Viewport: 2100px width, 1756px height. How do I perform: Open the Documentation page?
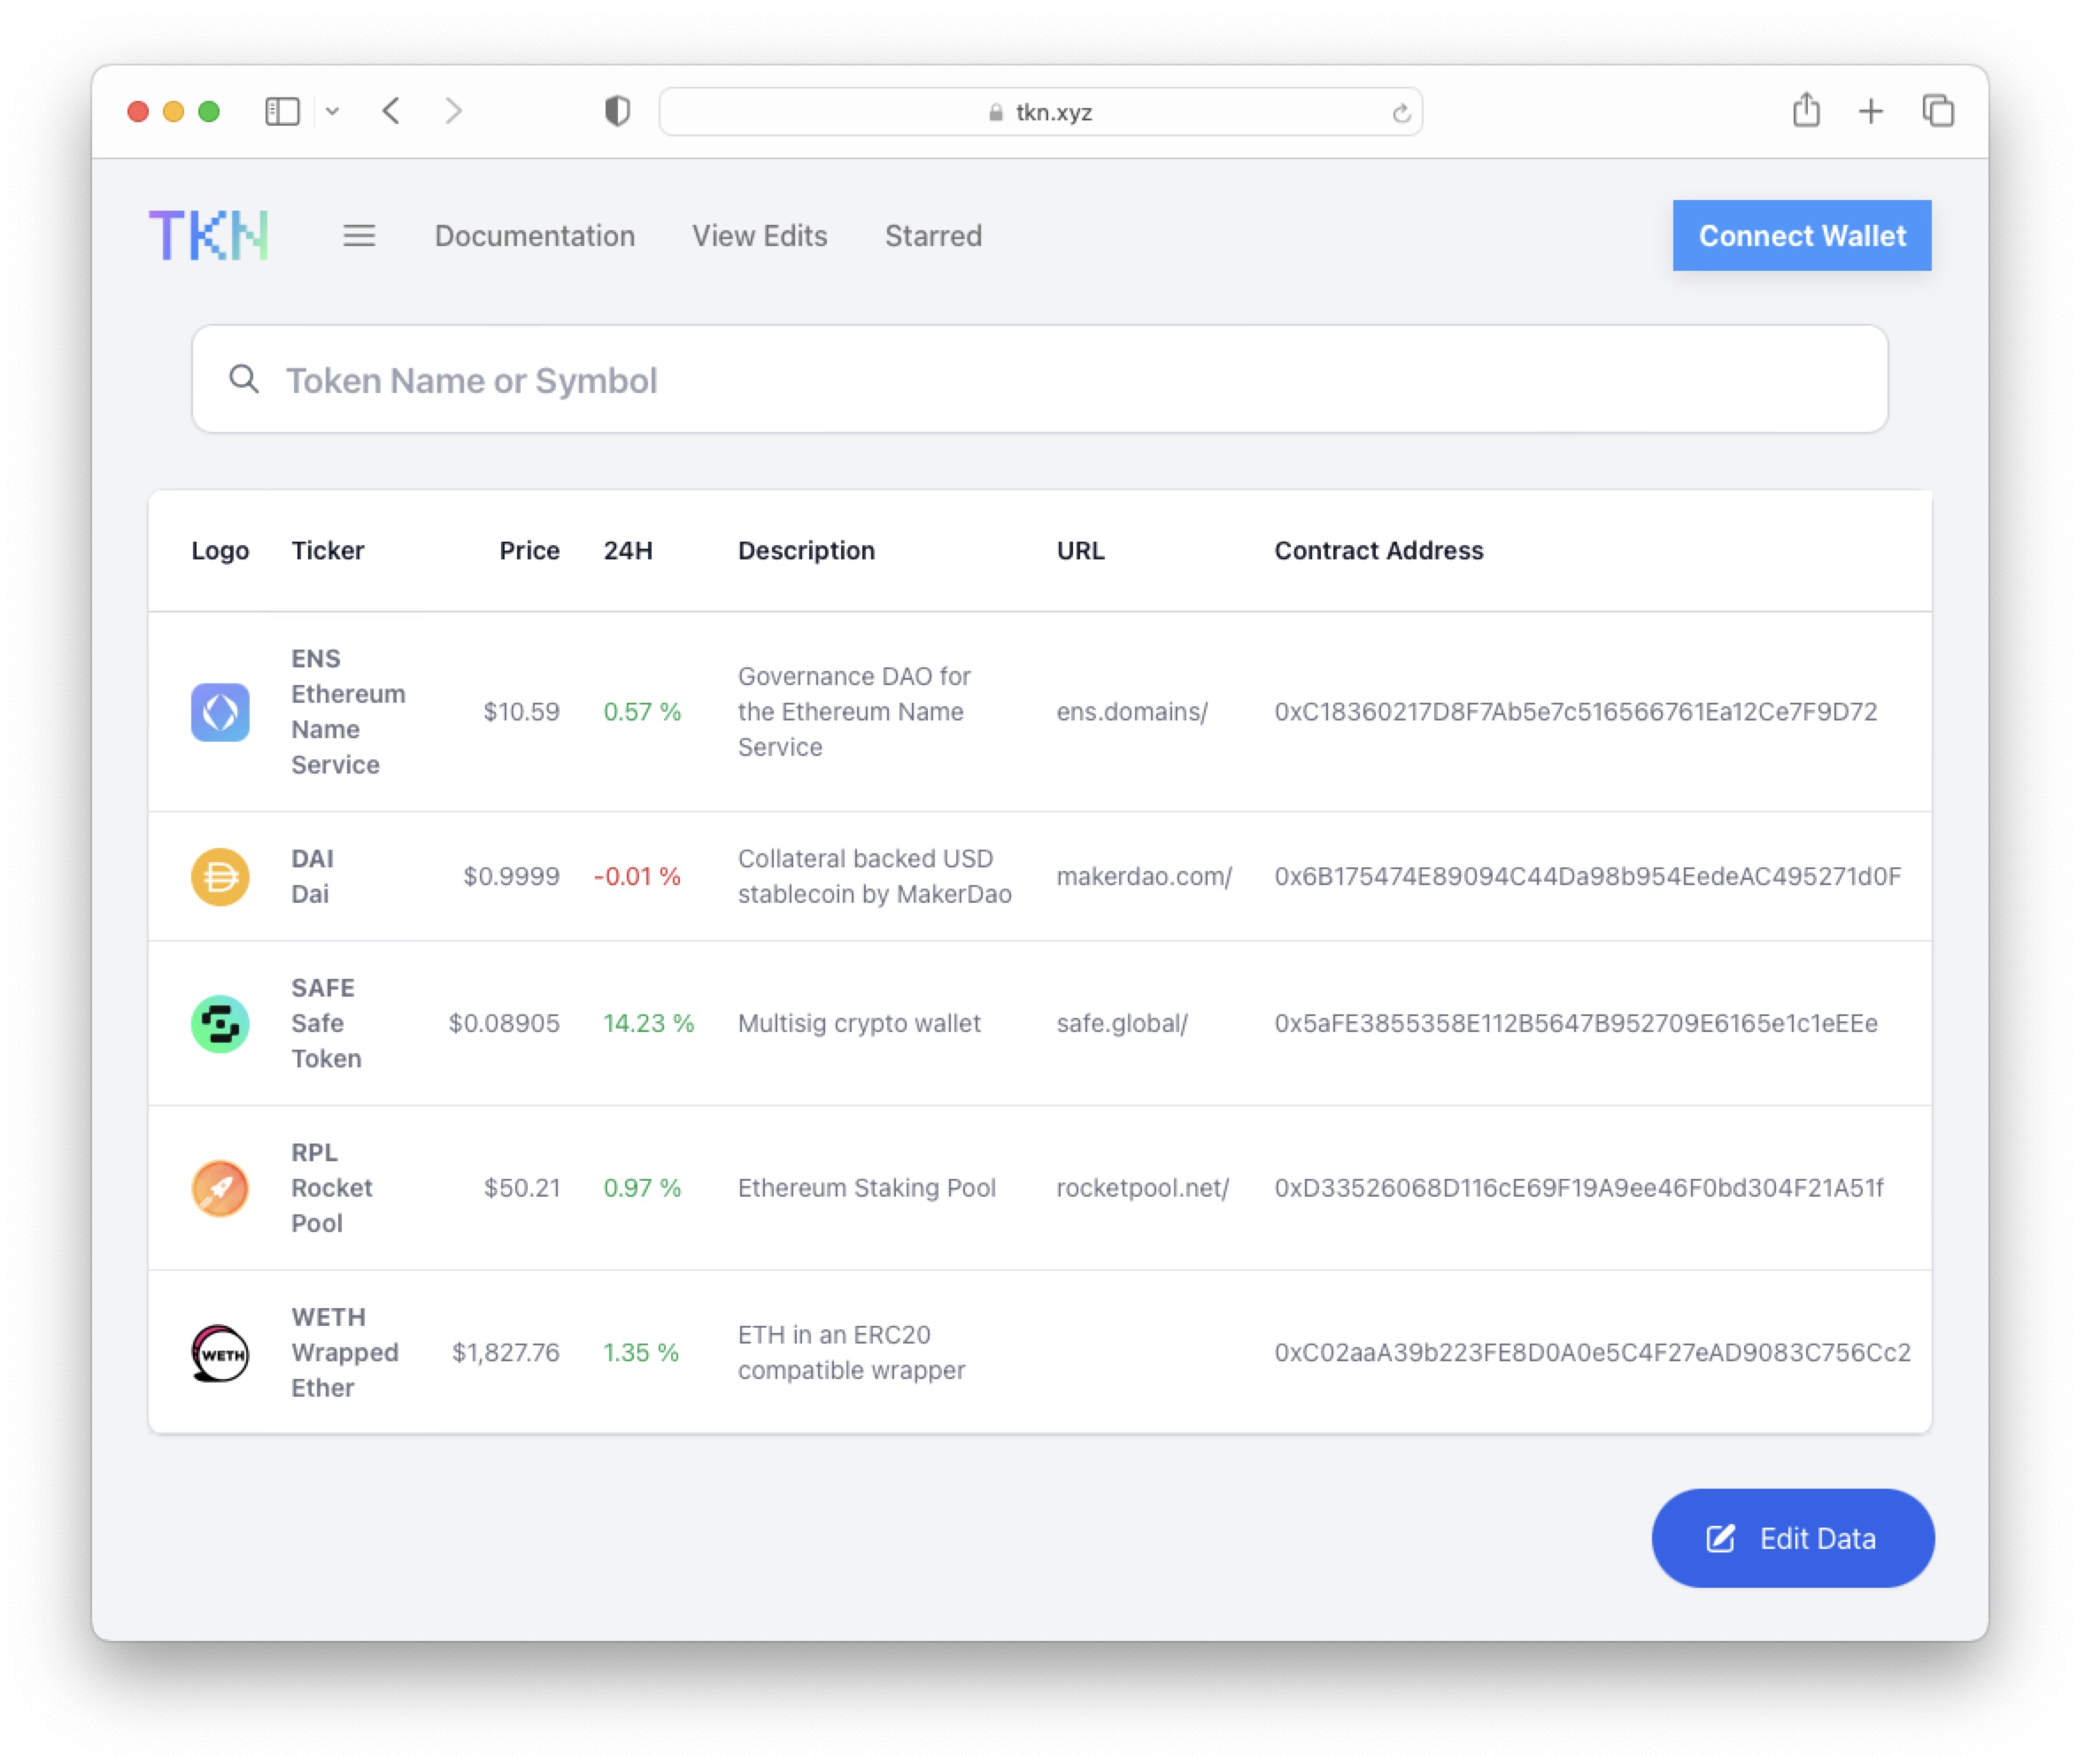[x=535, y=236]
